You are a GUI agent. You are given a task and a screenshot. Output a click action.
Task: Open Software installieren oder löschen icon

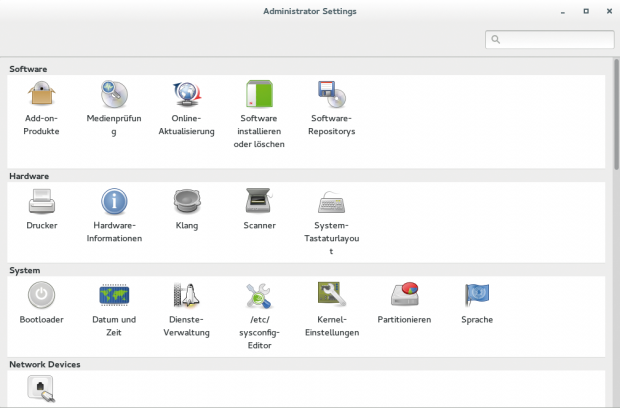pos(259,94)
